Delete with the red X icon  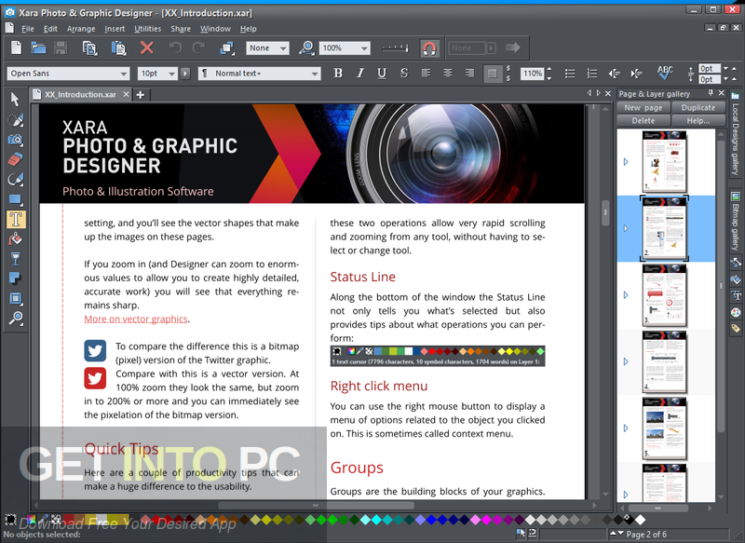click(x=147, y=48)
